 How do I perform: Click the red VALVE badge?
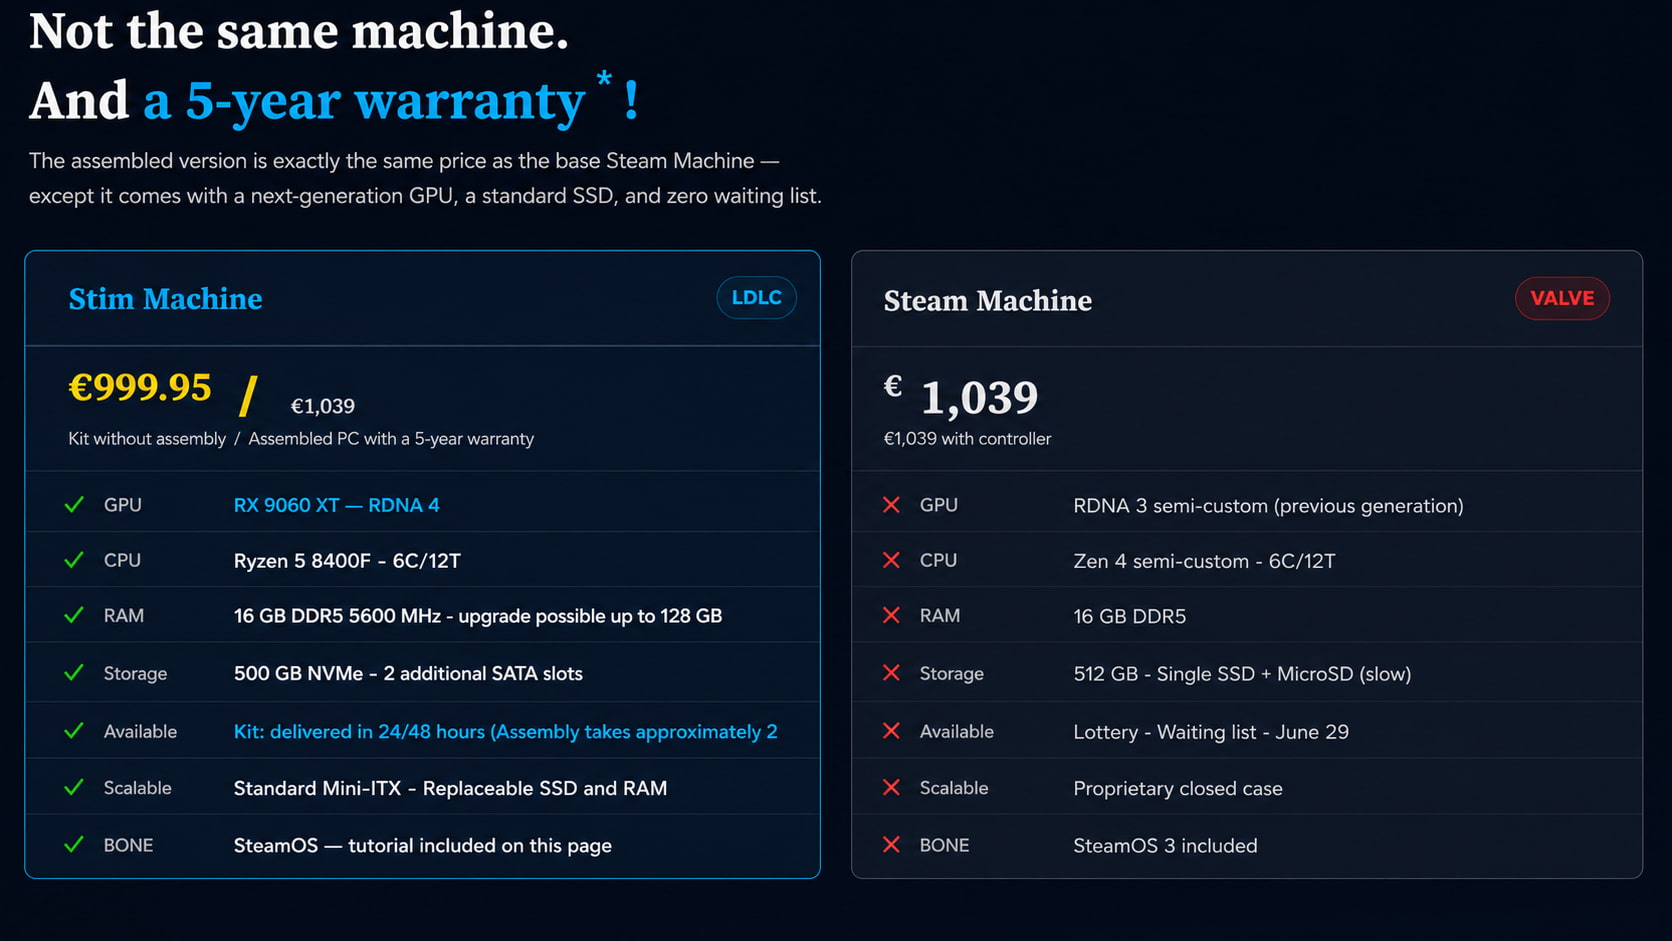pos(1562,298)
